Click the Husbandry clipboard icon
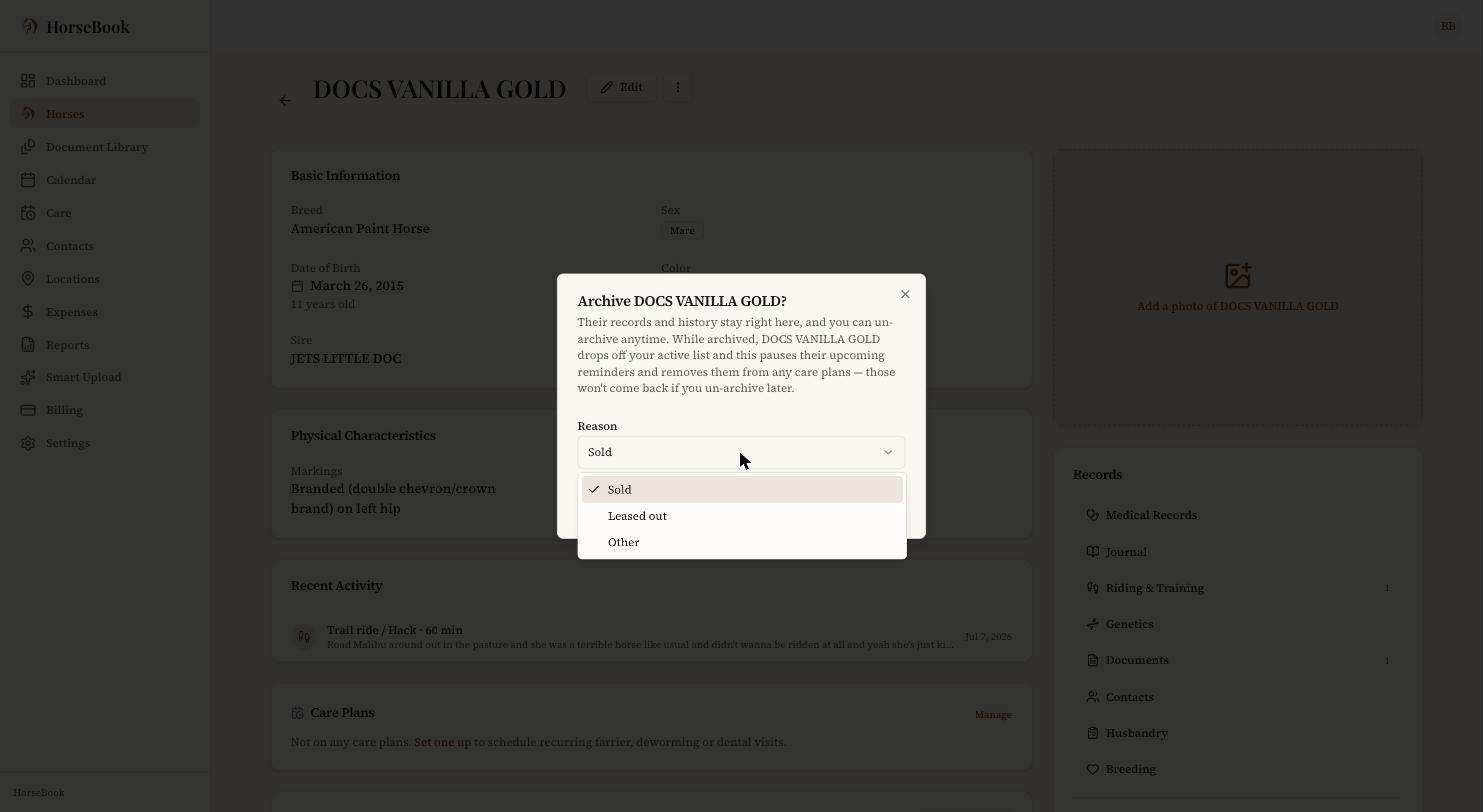1483x812 pixels. pyautogui.click(x=1092, y=733)
